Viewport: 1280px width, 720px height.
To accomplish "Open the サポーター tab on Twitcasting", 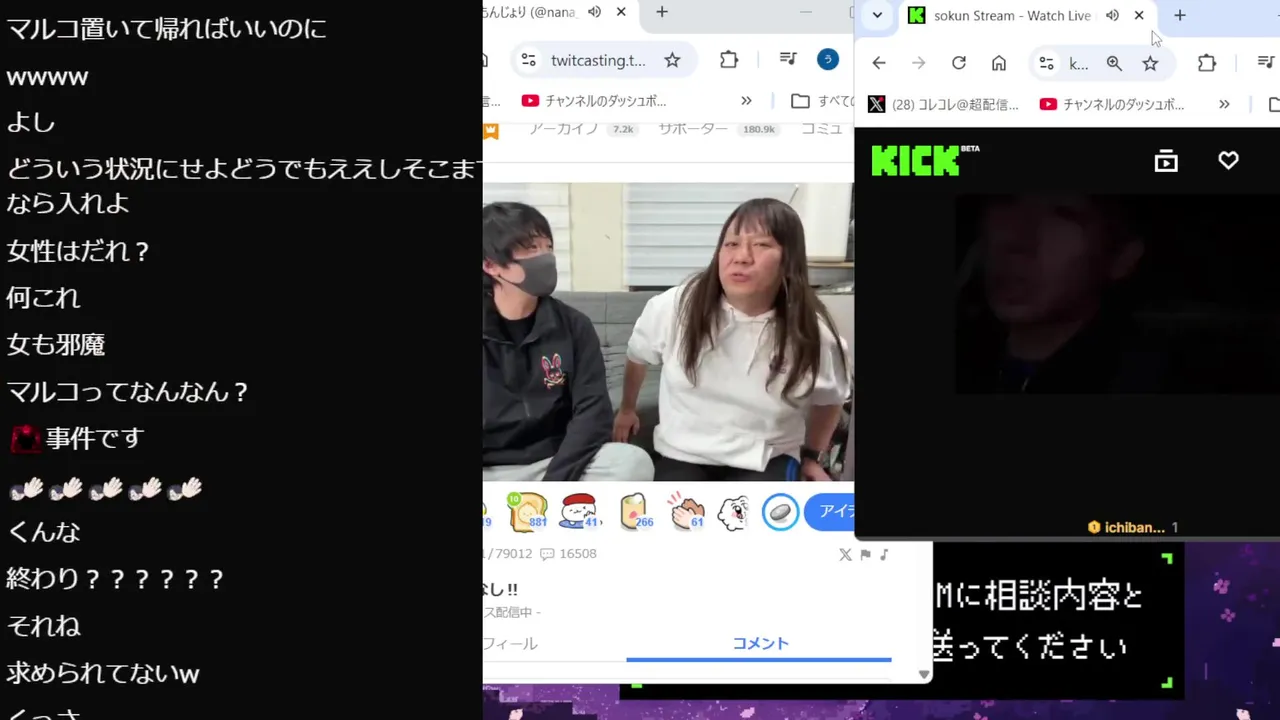I will pos(717,129).
